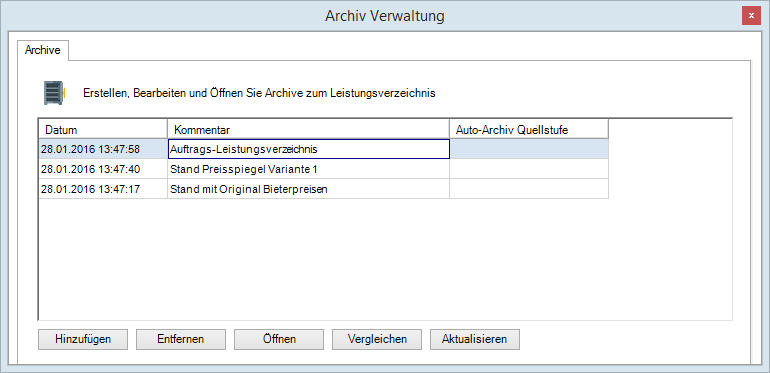Screen dimensions: 770x373
Task: Compare archives with the Vergleichen button
Action: (377, 339)
